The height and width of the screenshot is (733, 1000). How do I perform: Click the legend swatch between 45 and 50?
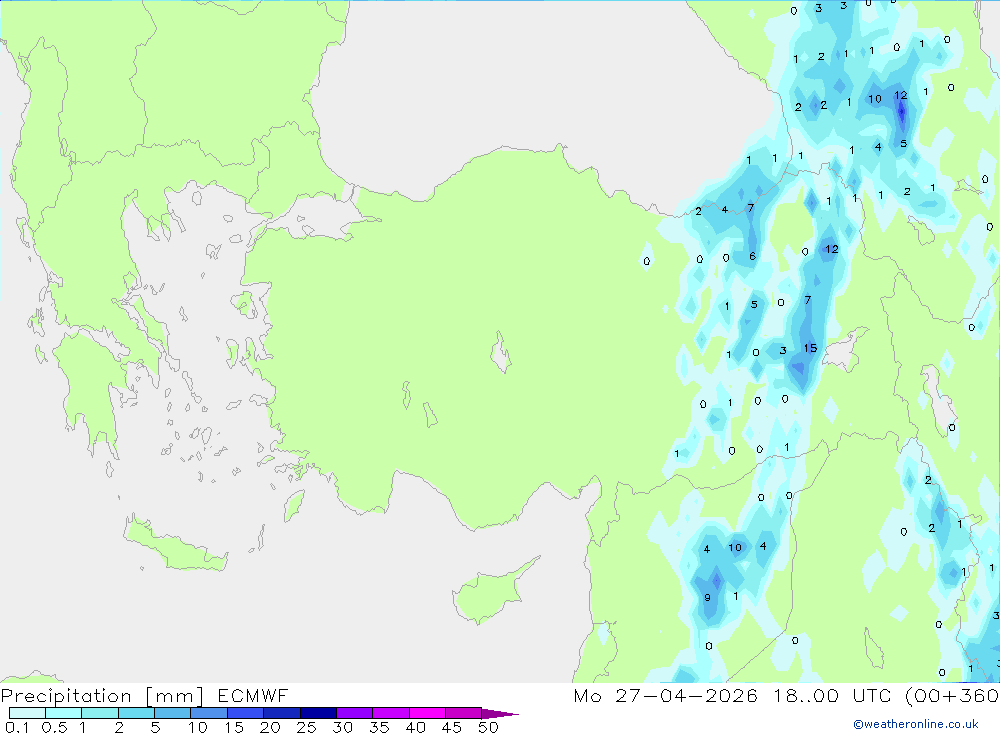[x=464, y=713]
